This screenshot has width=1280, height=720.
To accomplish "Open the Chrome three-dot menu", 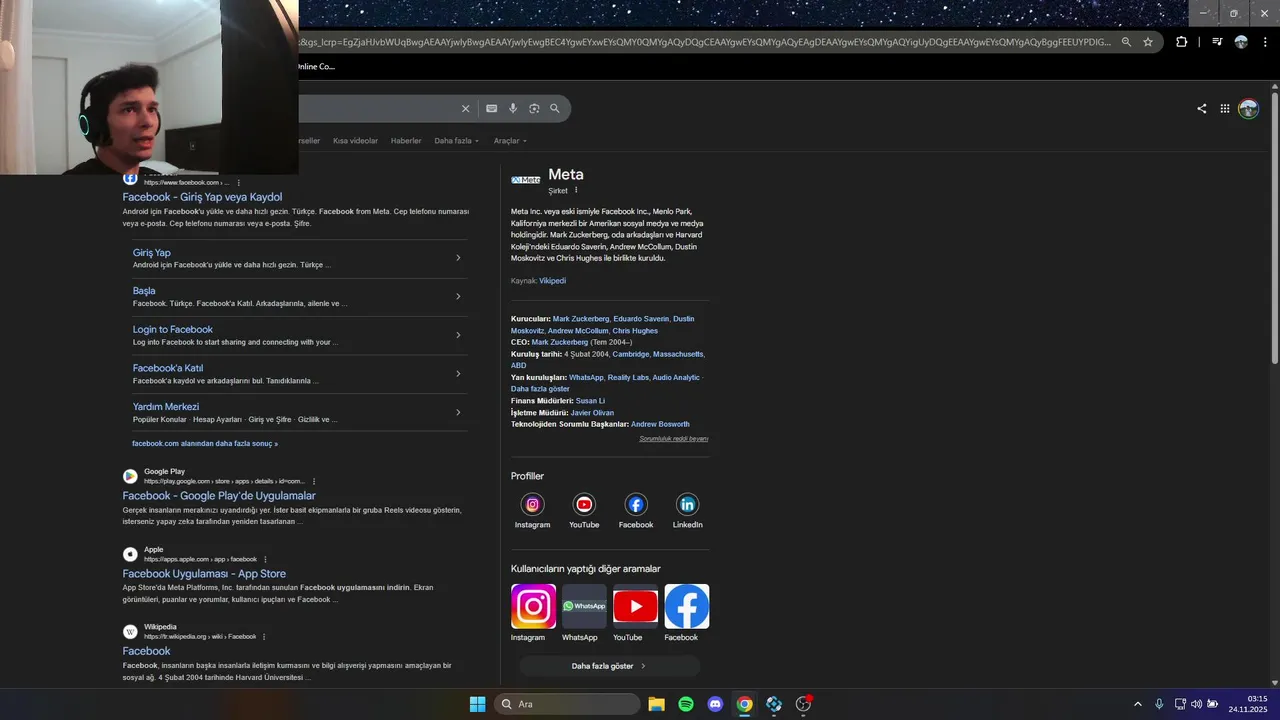I will (x=1264, y=42).
